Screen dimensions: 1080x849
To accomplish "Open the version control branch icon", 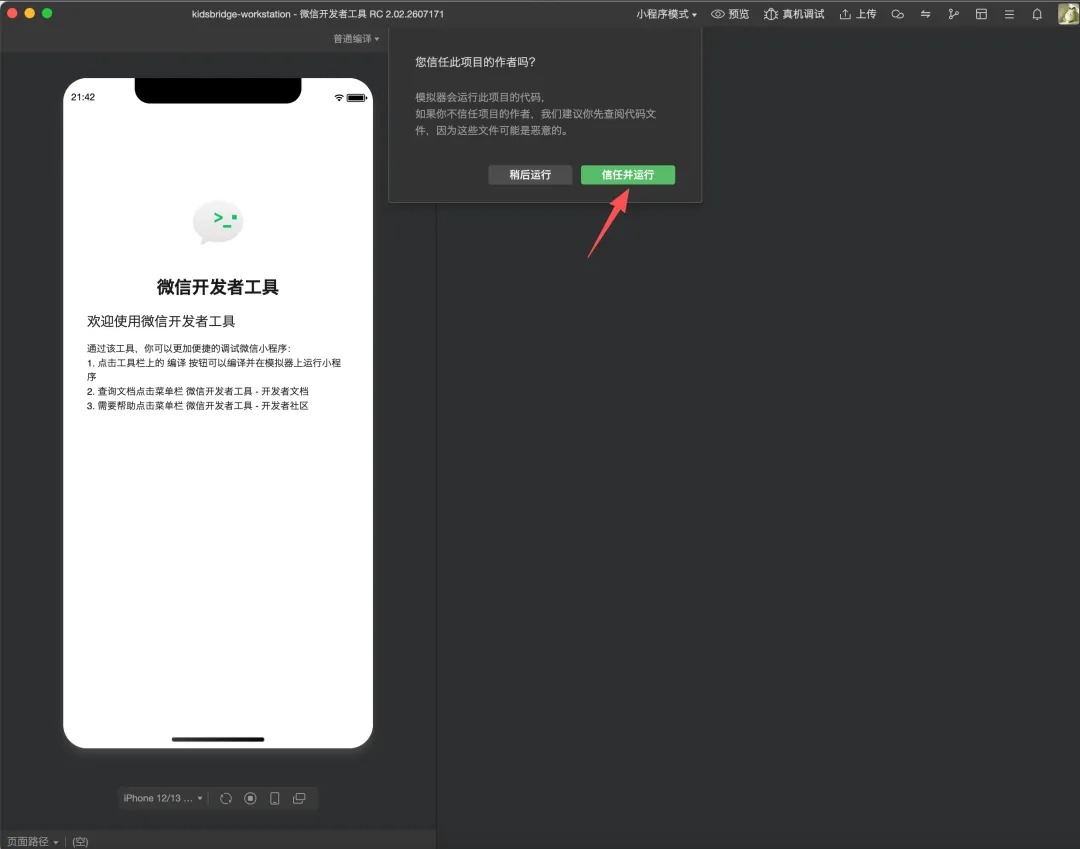I will (953, 14).
